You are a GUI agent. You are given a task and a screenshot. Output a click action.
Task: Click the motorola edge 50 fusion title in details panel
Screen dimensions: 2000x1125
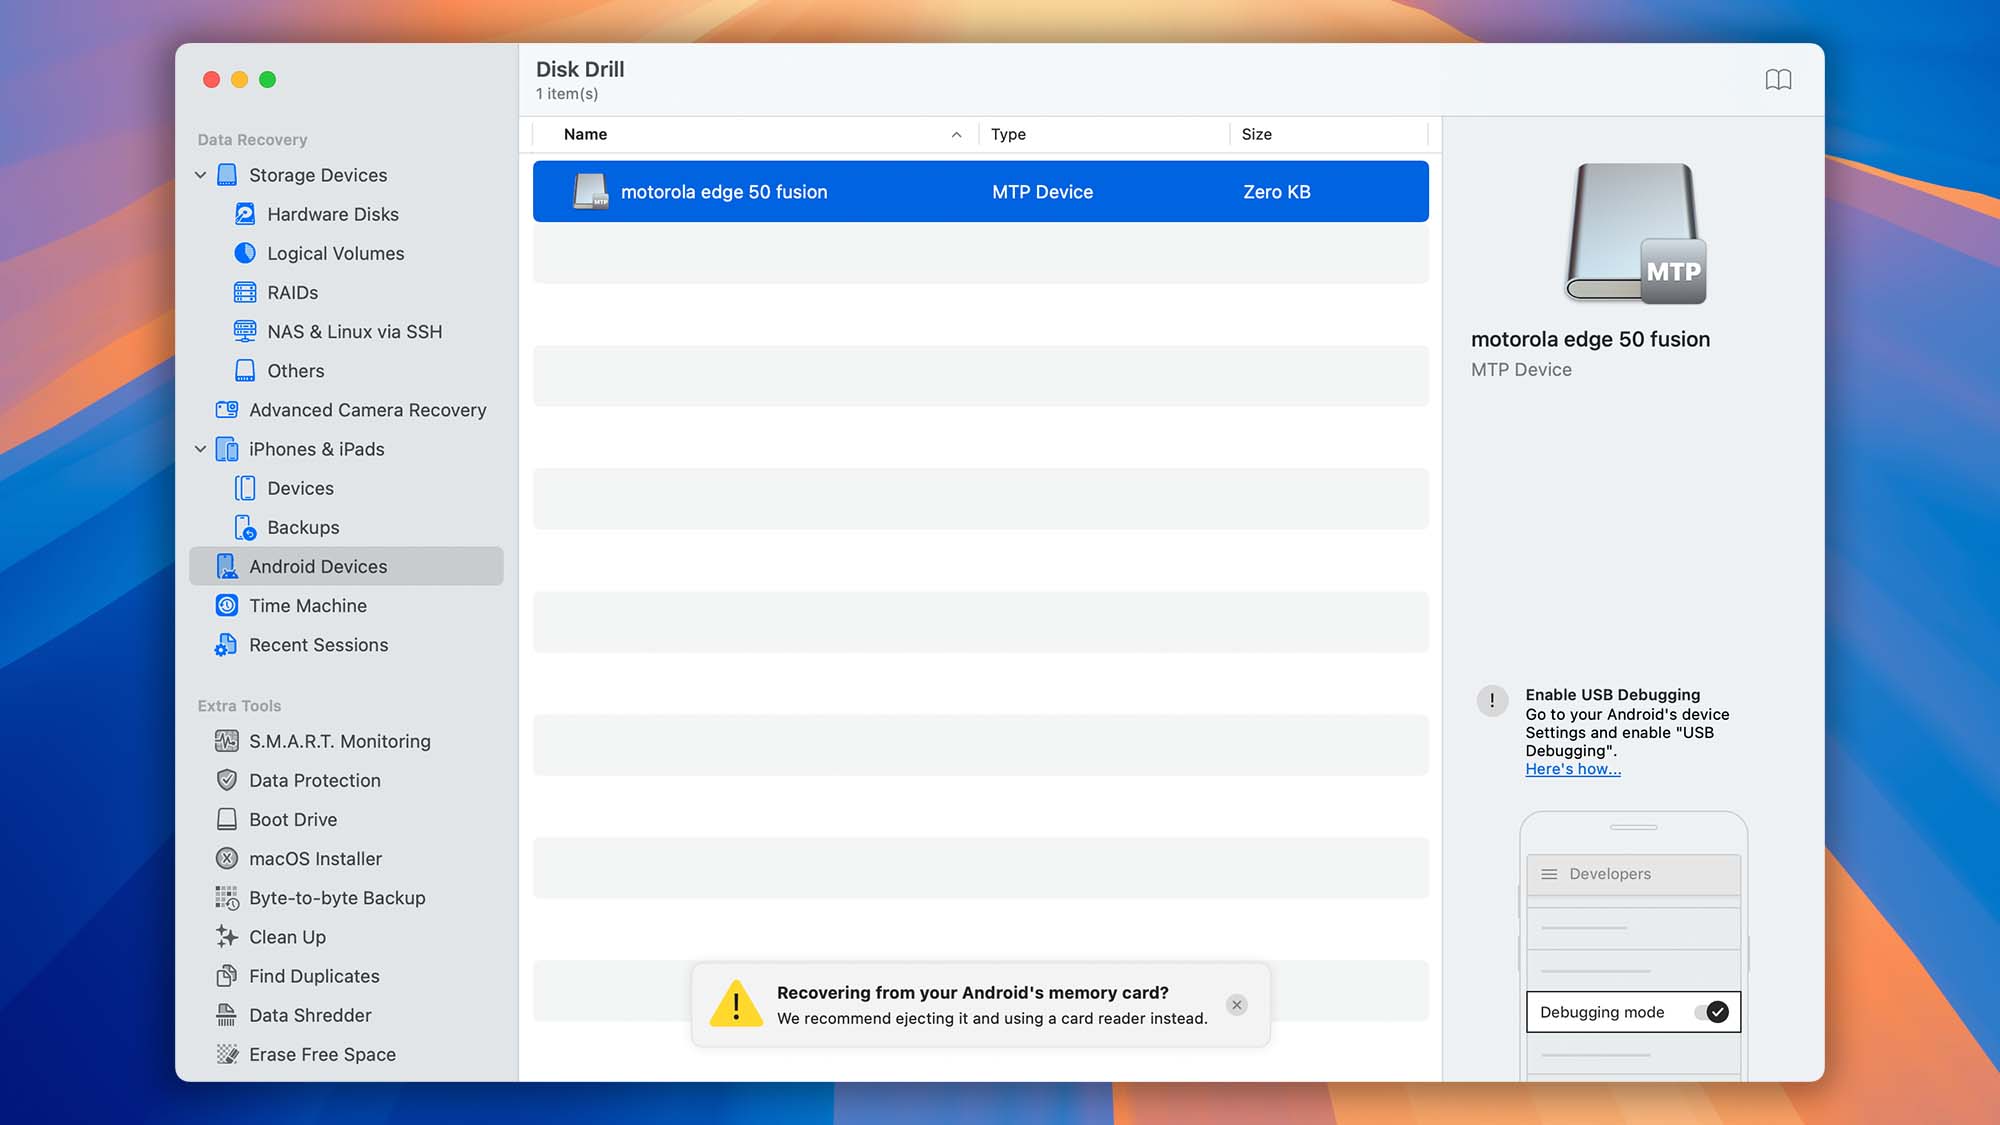tap(1590, 339)
